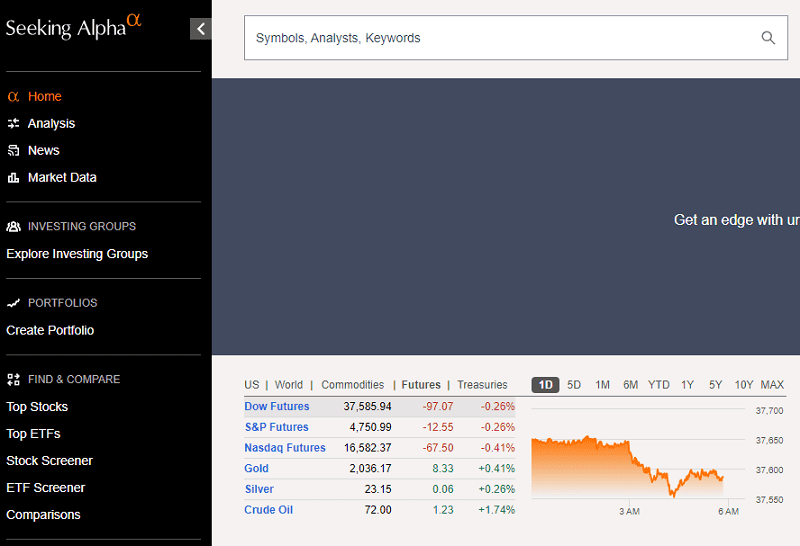Click the Portfolios trend line icon

14,303
